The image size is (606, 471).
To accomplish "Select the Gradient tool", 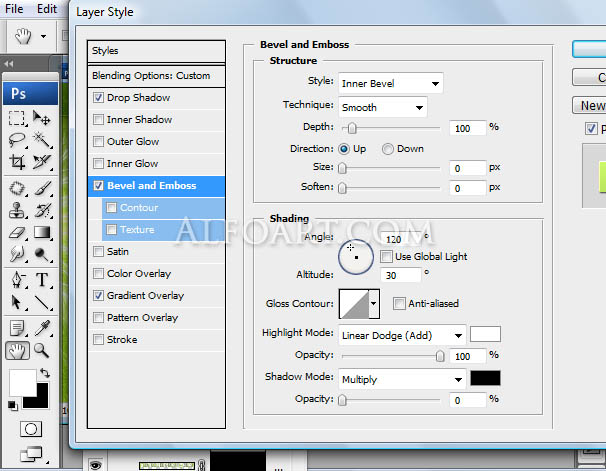I will [42, 233].
